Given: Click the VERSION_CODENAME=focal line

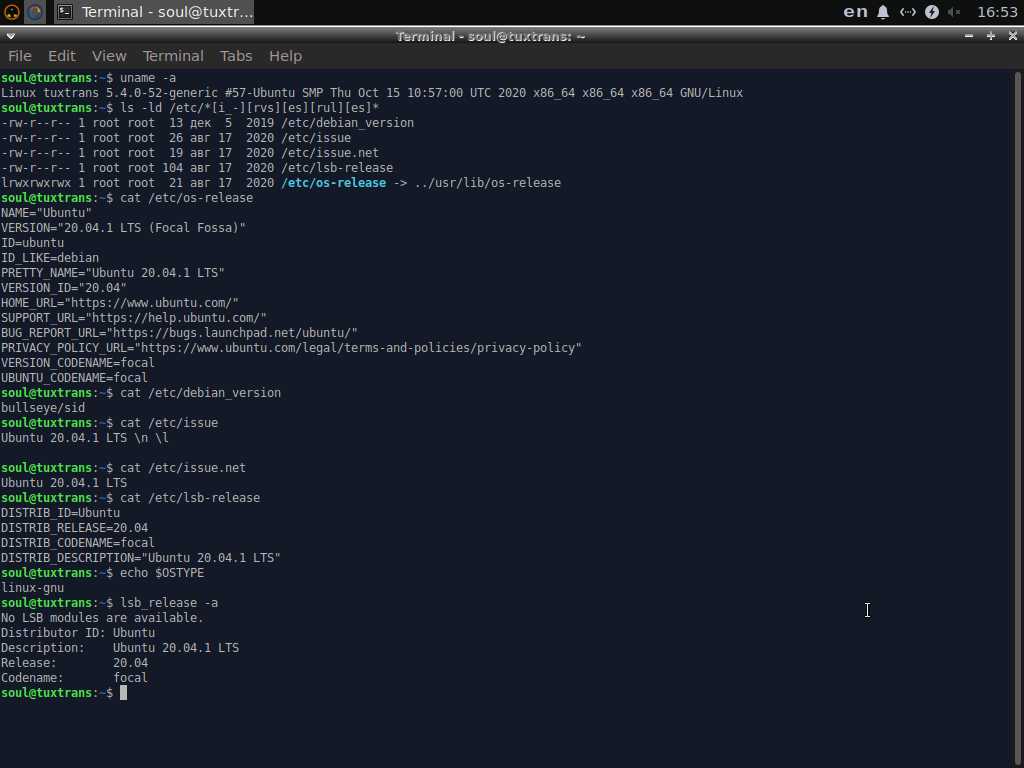Looking at the screenshot, I should (x=78, y=363).
